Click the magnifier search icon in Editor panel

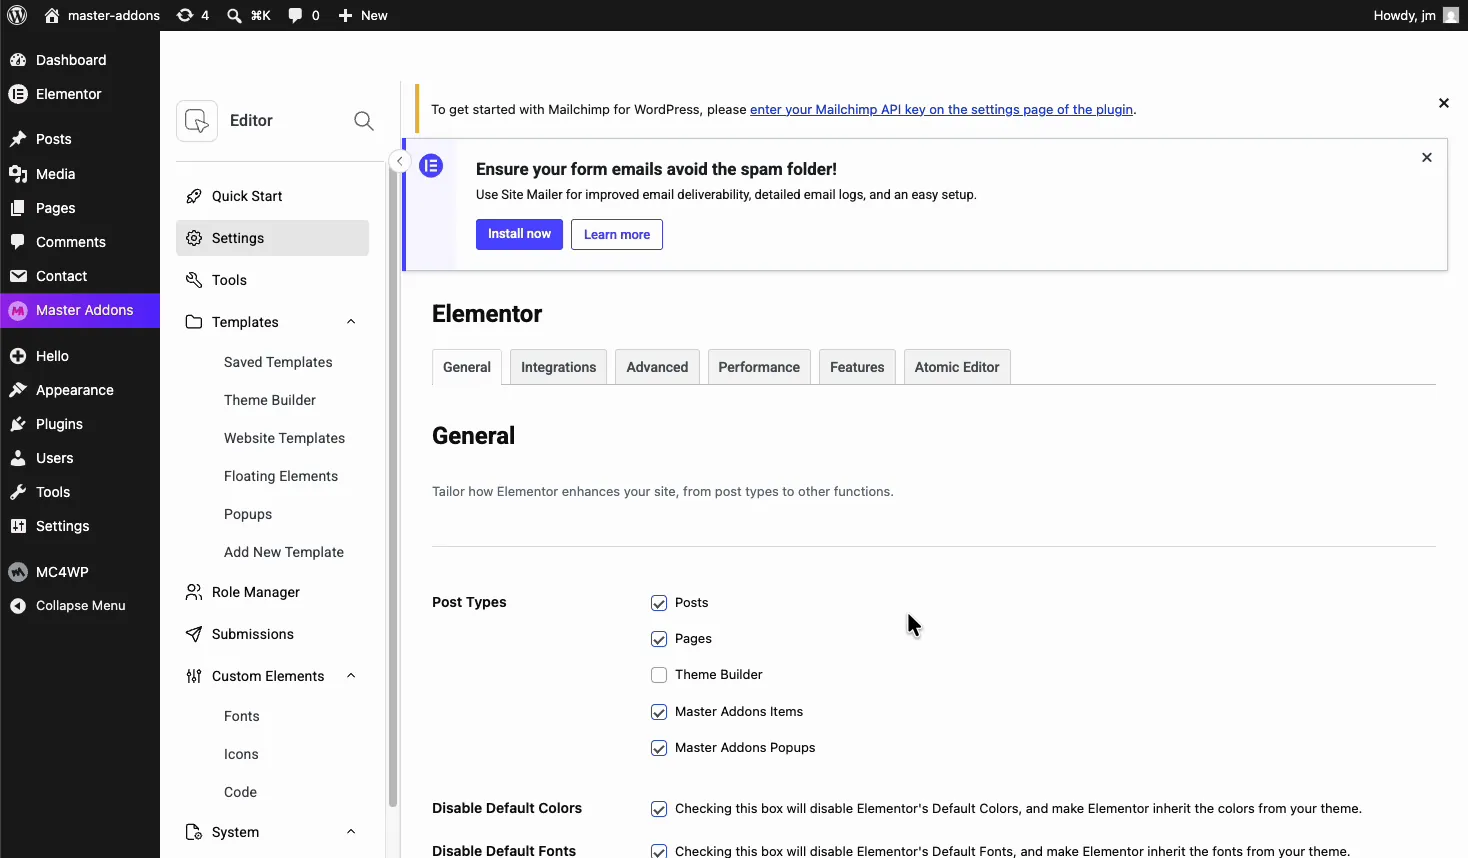[364, 121]
